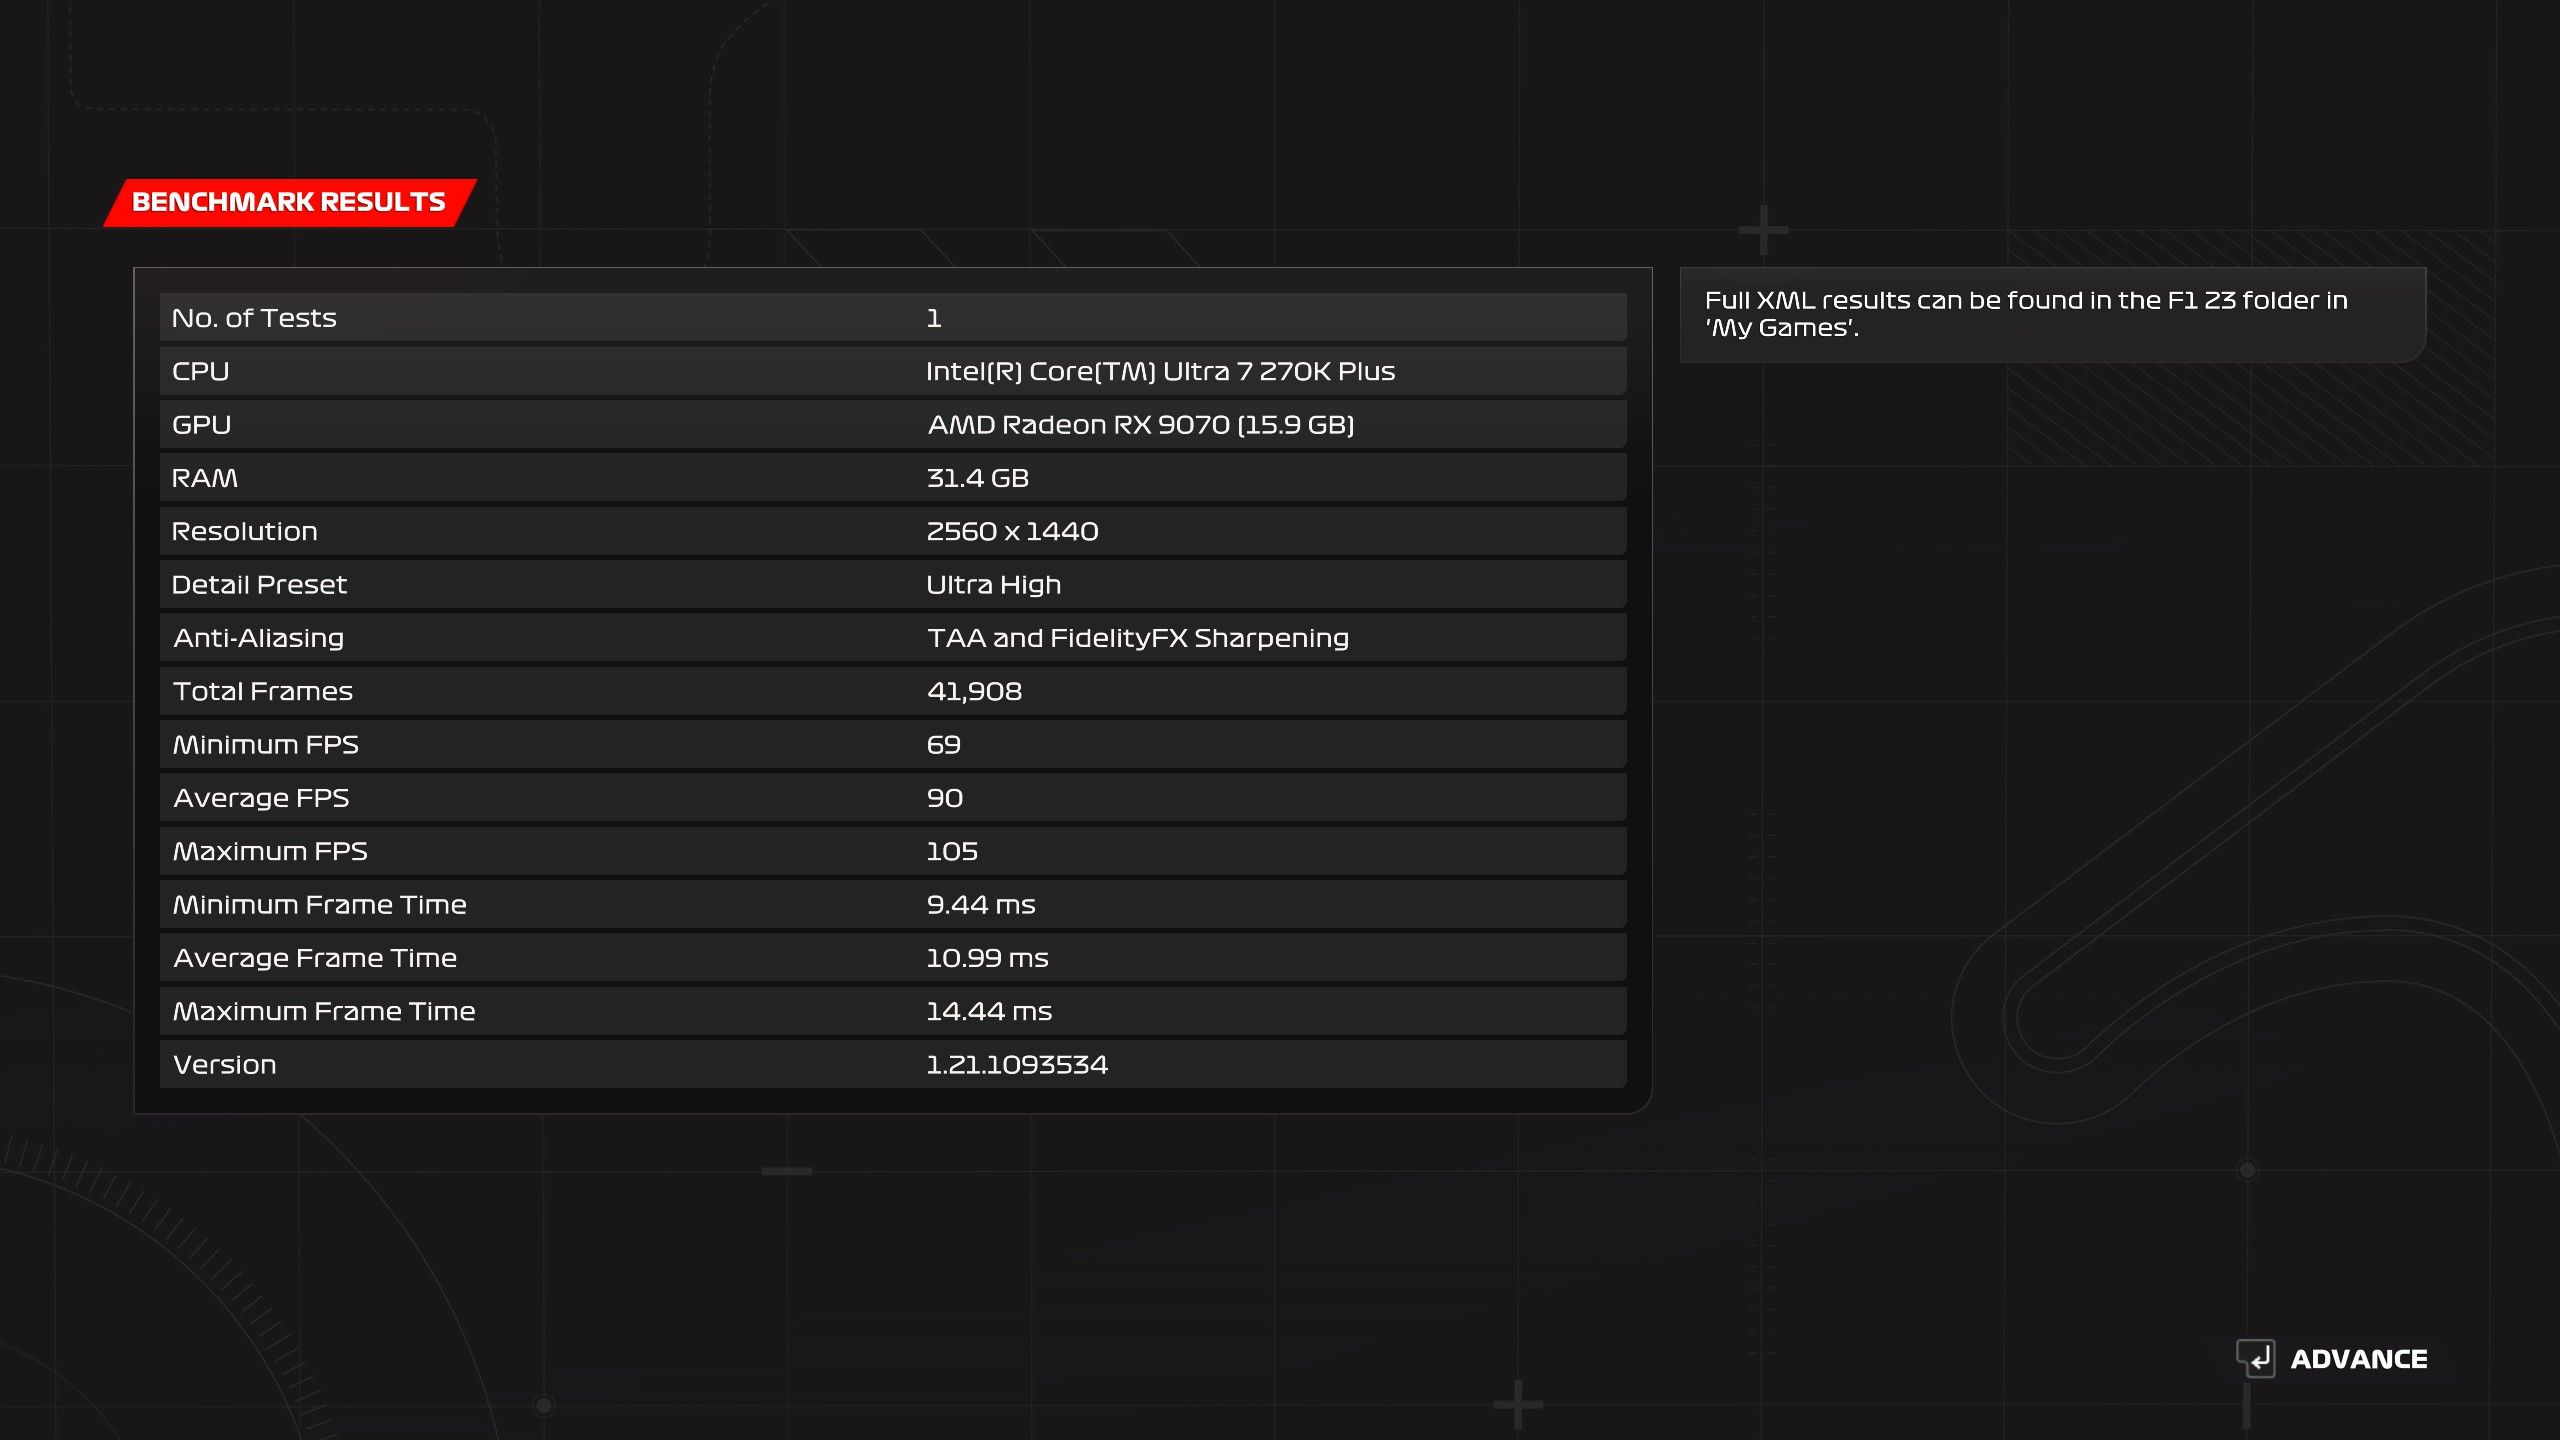This screenshot has width=2560, height=1440.
Task: Select the Minimum FPS row
Action: (x=892, y=745)
